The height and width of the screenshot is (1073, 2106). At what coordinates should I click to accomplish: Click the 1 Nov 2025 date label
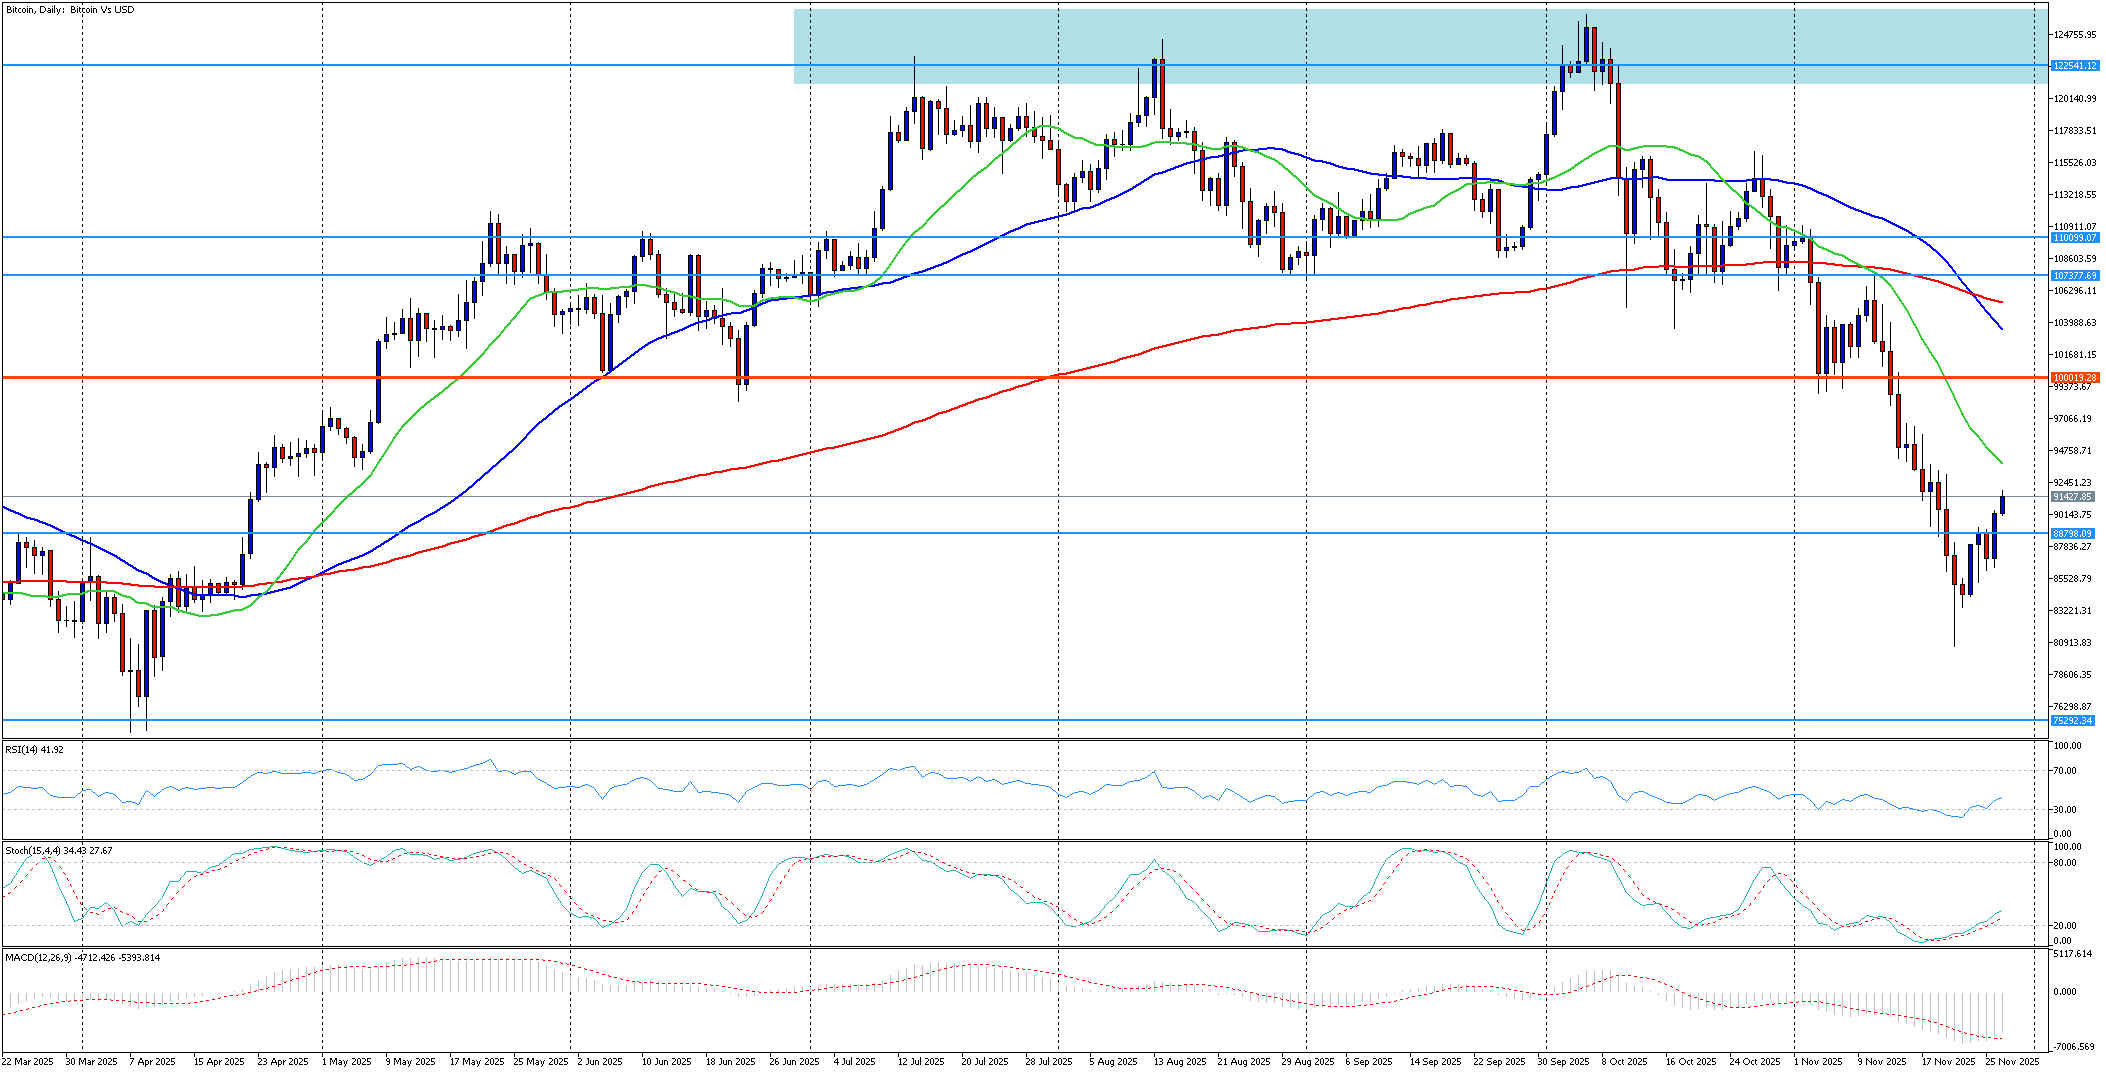click(1818, 1061)
